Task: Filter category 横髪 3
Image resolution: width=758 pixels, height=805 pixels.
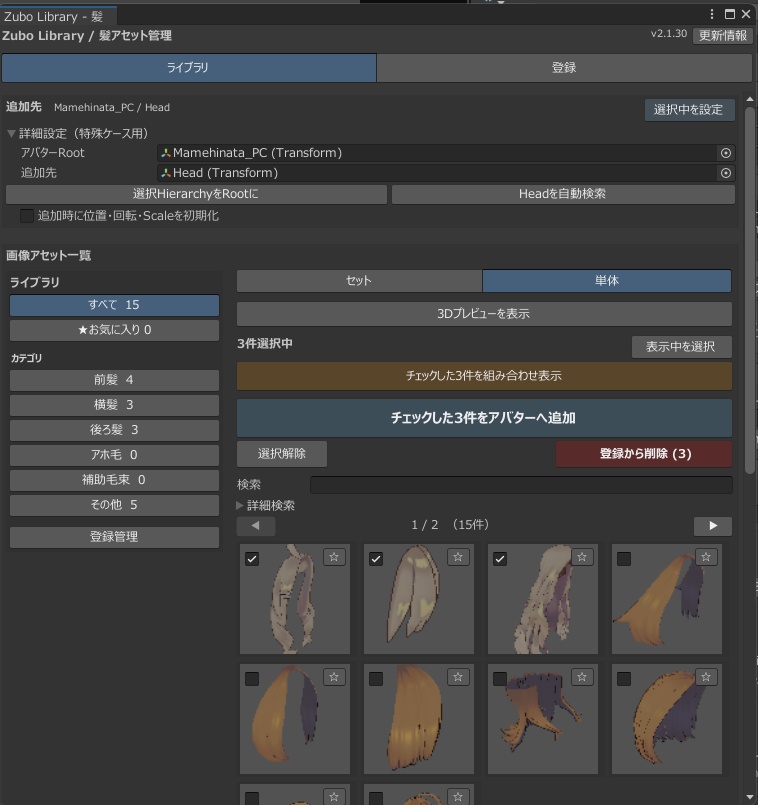Action: (x=114, y=405)
